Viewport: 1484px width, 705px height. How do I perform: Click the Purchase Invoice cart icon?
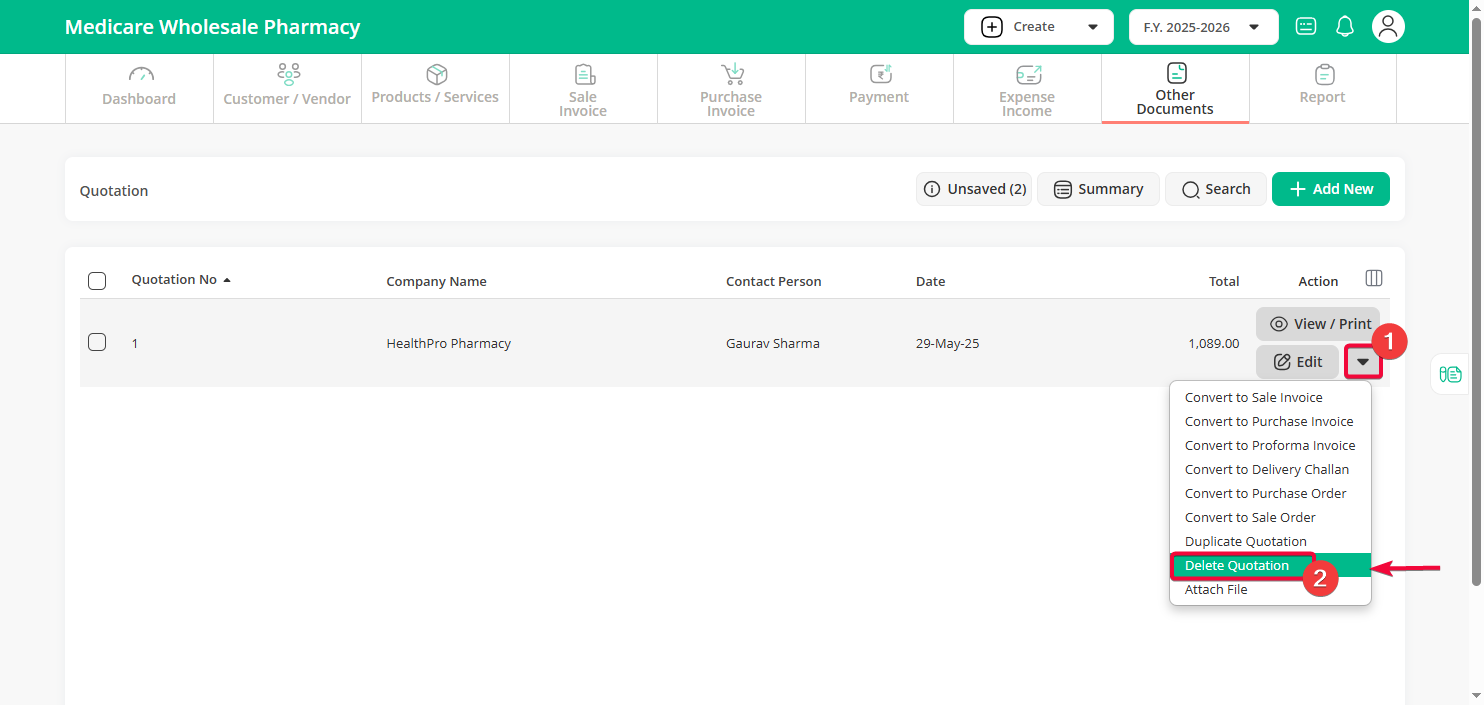point(732,75)
